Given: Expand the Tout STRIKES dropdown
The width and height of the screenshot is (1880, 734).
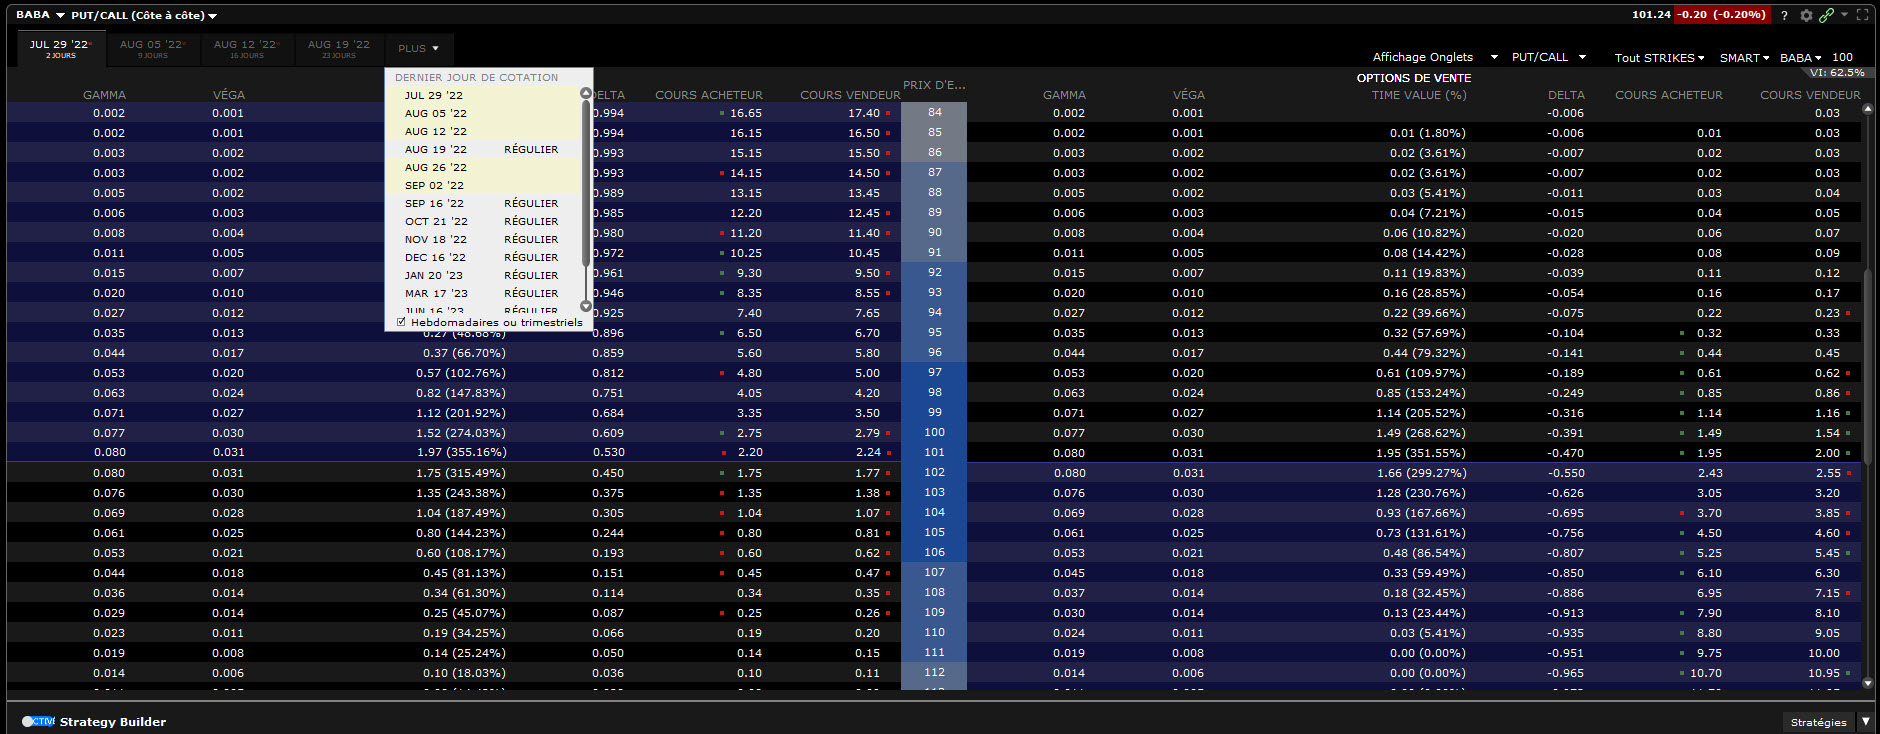Looking at the screenshot, I should pos(1659,58).
